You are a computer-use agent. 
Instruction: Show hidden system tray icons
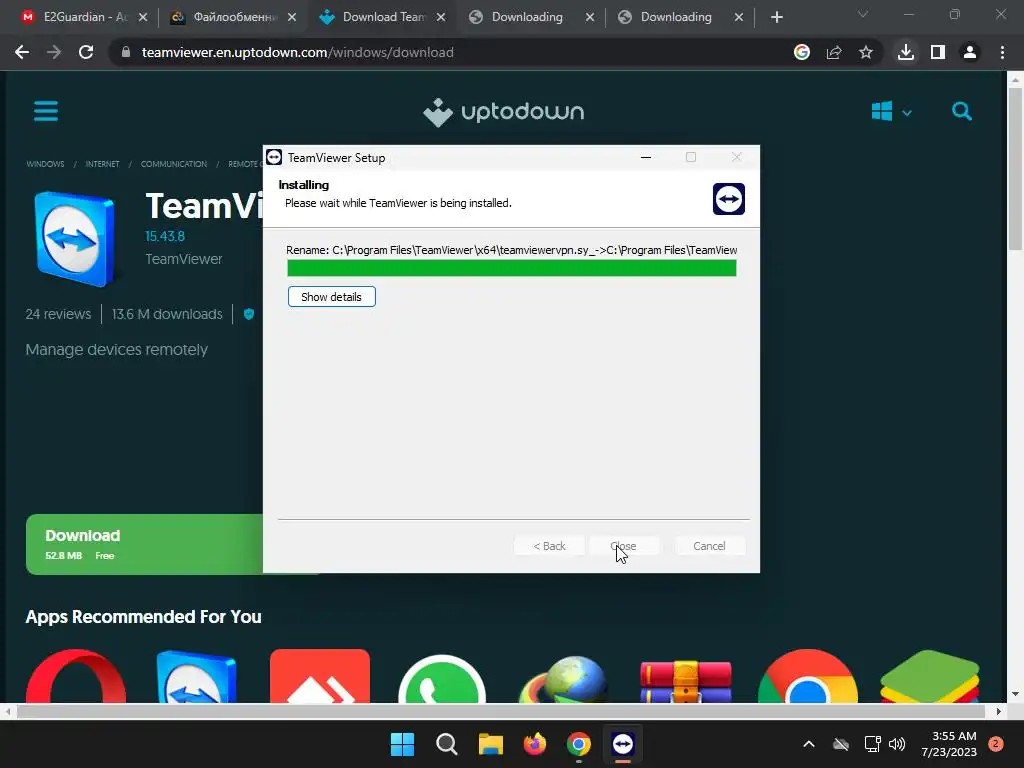pyautogui.click(x=808, y=744)
